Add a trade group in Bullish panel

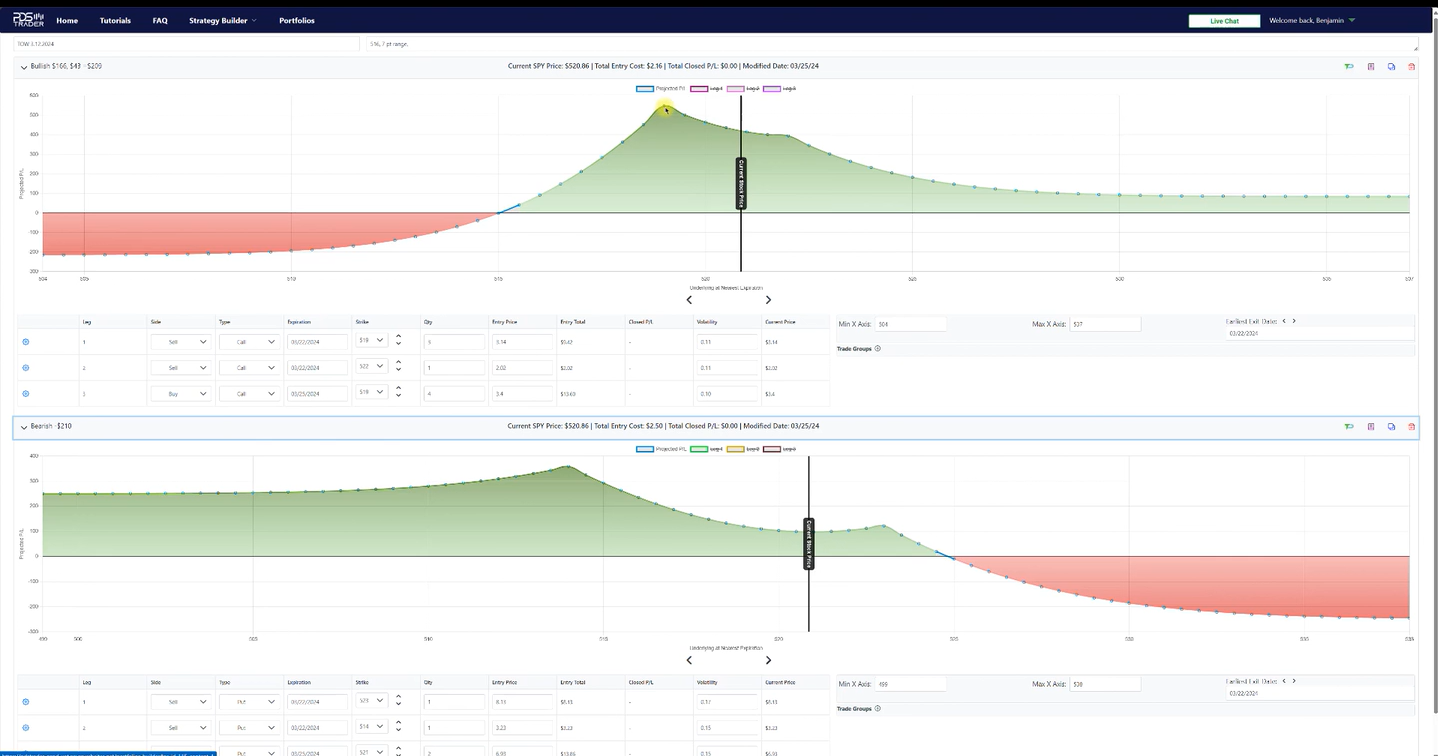tap(878, 349)
